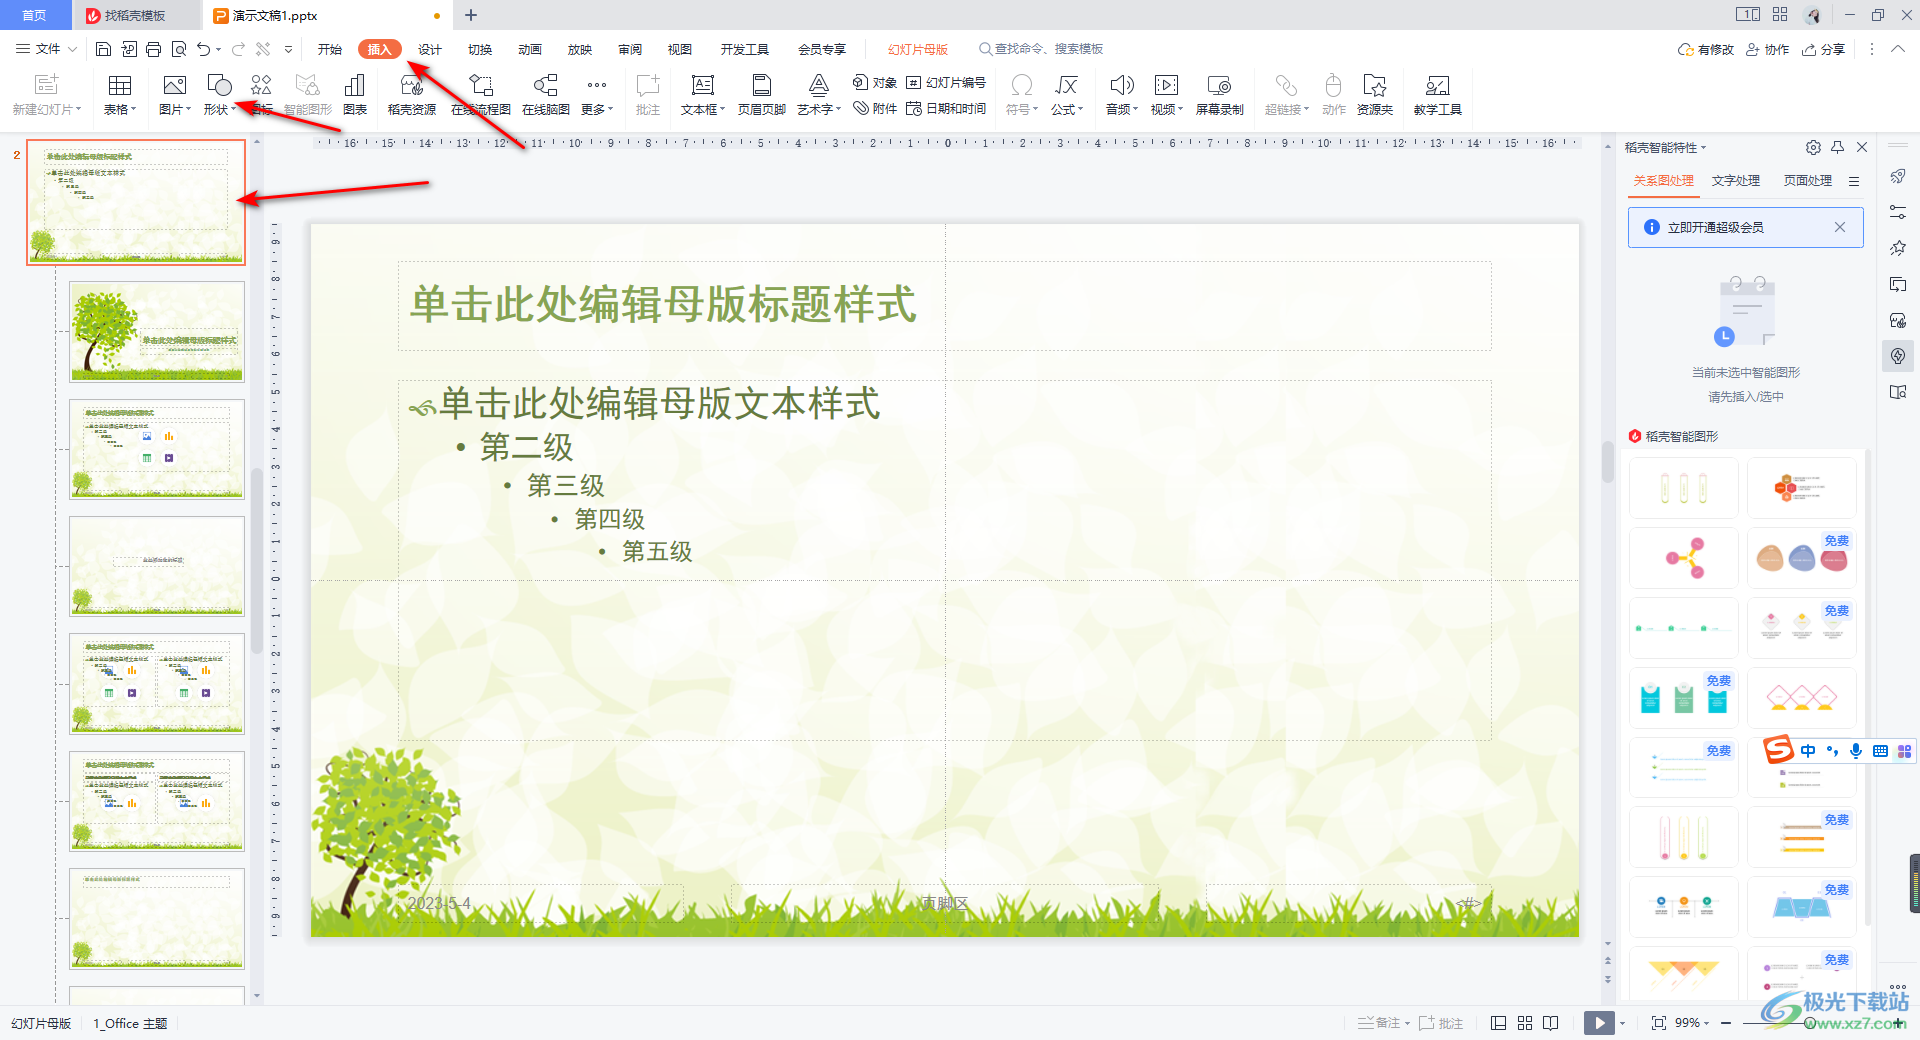Click the Print icon in quick access toolbar
The height and width of the screenshot is (1040, 1920).
(153, 49)
